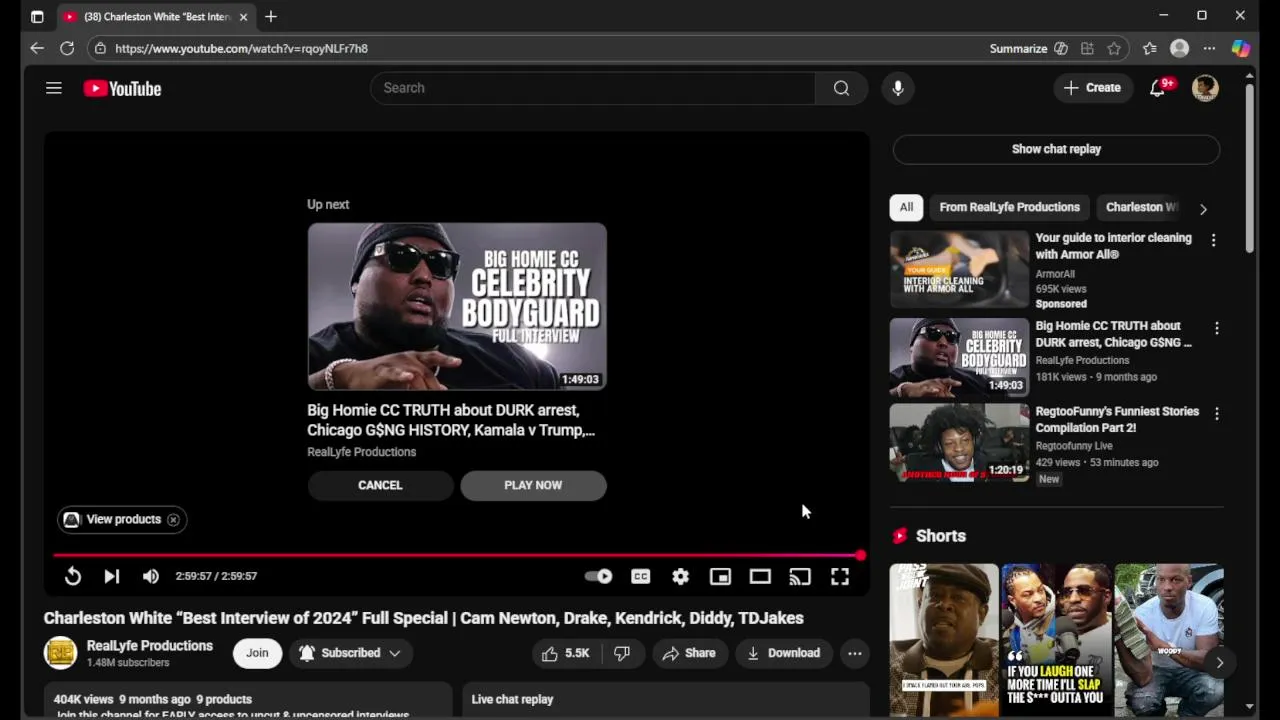
Task: Open notifications bell
Action: tap(1158, 88)
